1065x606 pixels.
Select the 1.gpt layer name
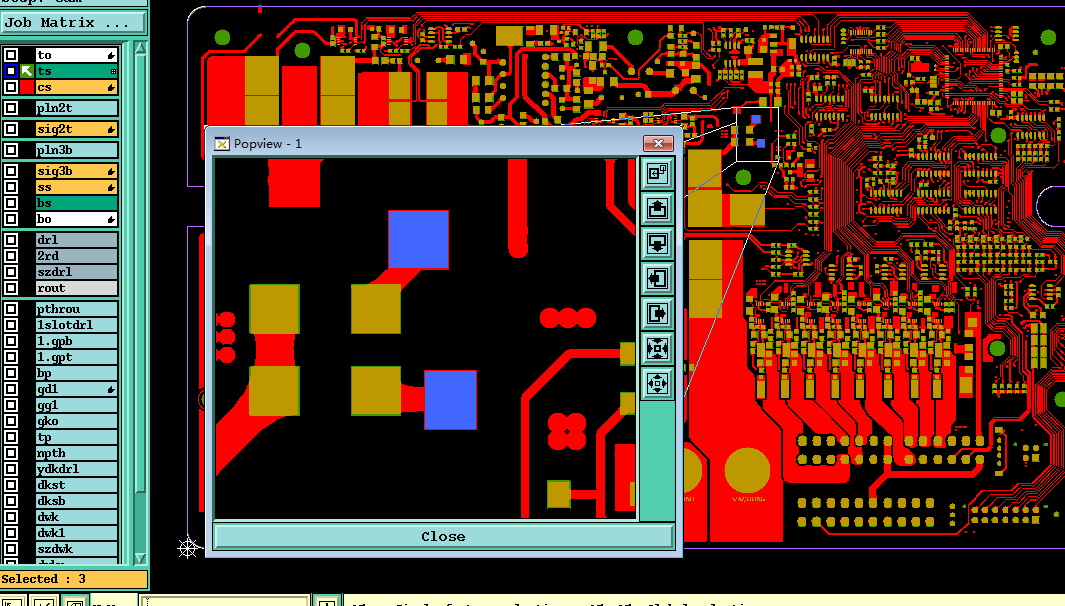tap(77, 357)
